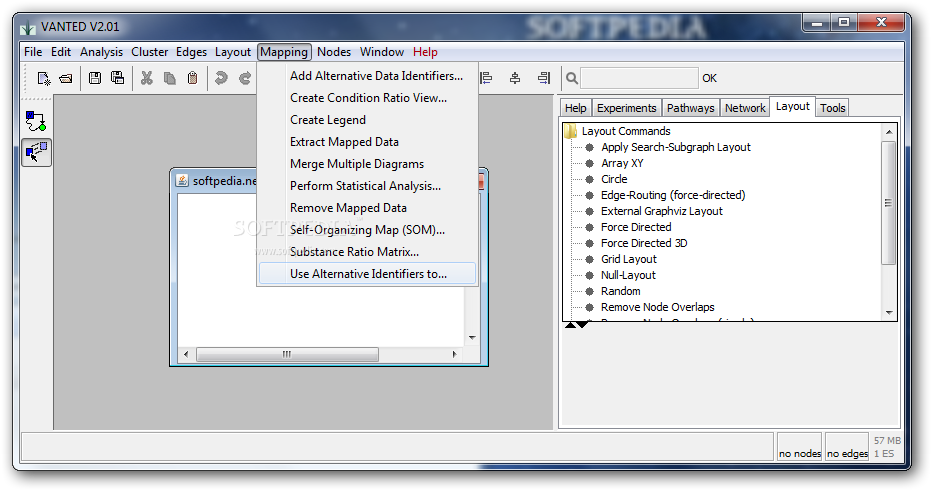932x491 pixels.
Task: Open the Edit menu
Action: 61,52
